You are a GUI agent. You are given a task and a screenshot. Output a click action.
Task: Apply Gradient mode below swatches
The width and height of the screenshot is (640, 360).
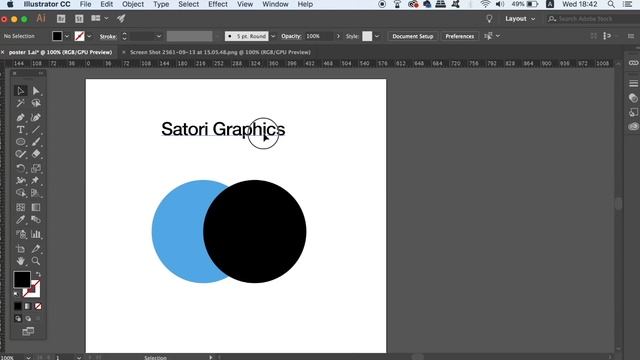click(28, 306)
